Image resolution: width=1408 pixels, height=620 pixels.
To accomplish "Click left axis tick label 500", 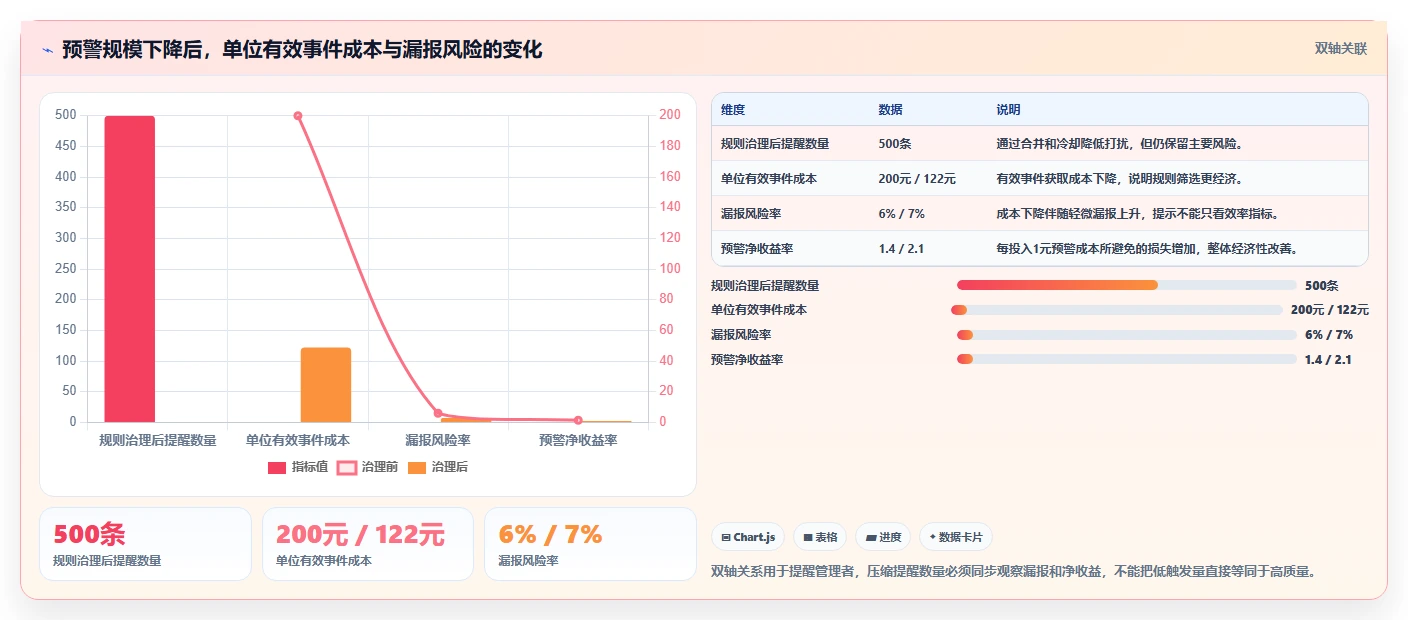I will pyautogui.click(x=66, y=115).
